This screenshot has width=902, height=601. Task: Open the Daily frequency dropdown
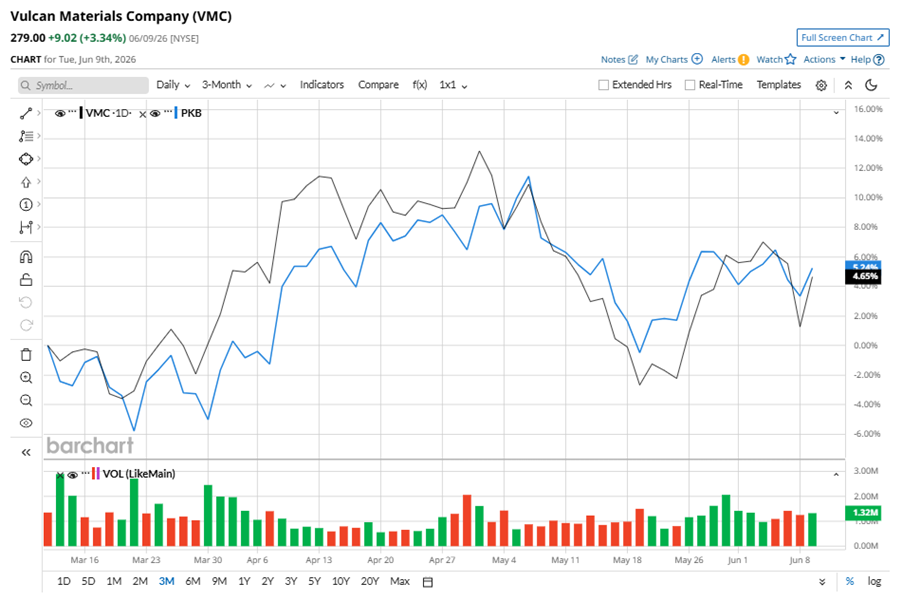173,85
